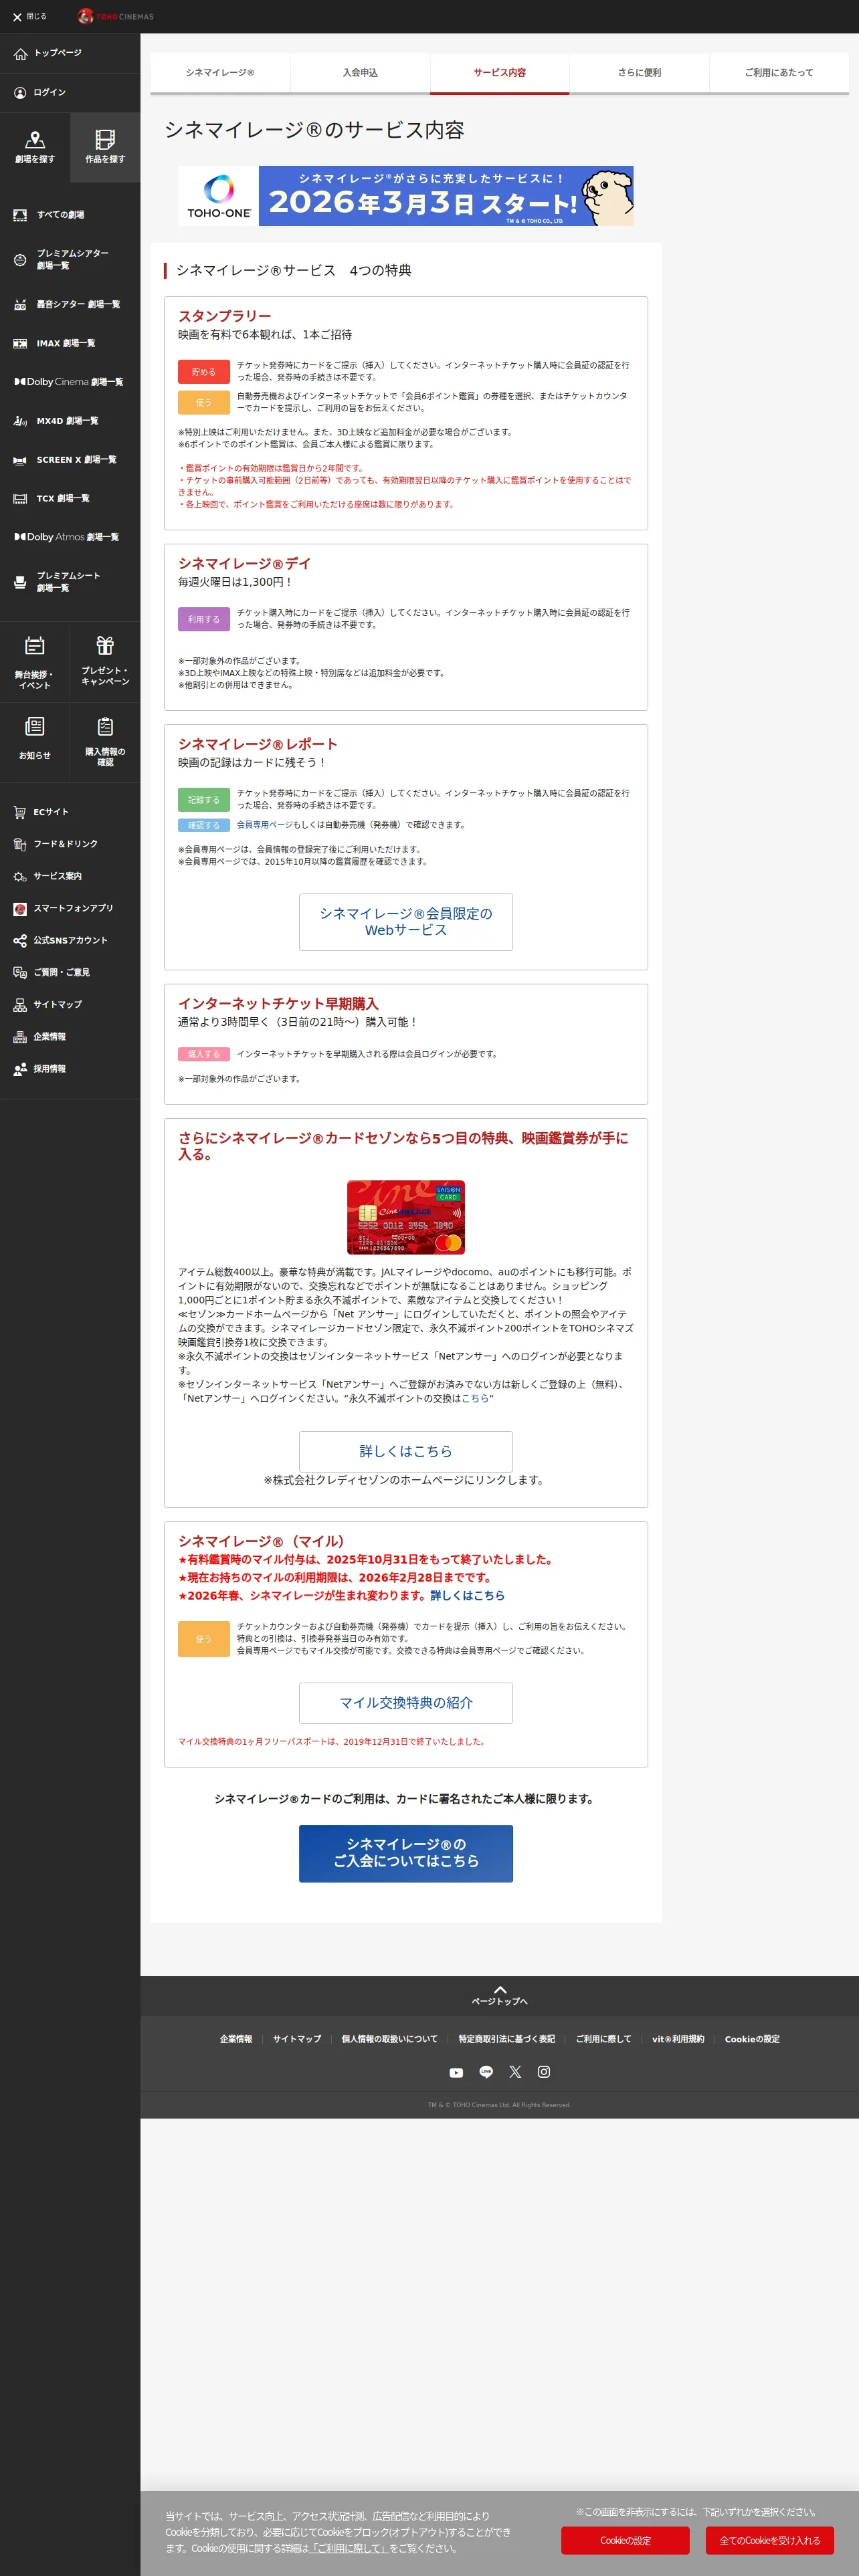Open ご利用に際して footer link
This screenshot has height=2576, width=859.
point(603,2039)
